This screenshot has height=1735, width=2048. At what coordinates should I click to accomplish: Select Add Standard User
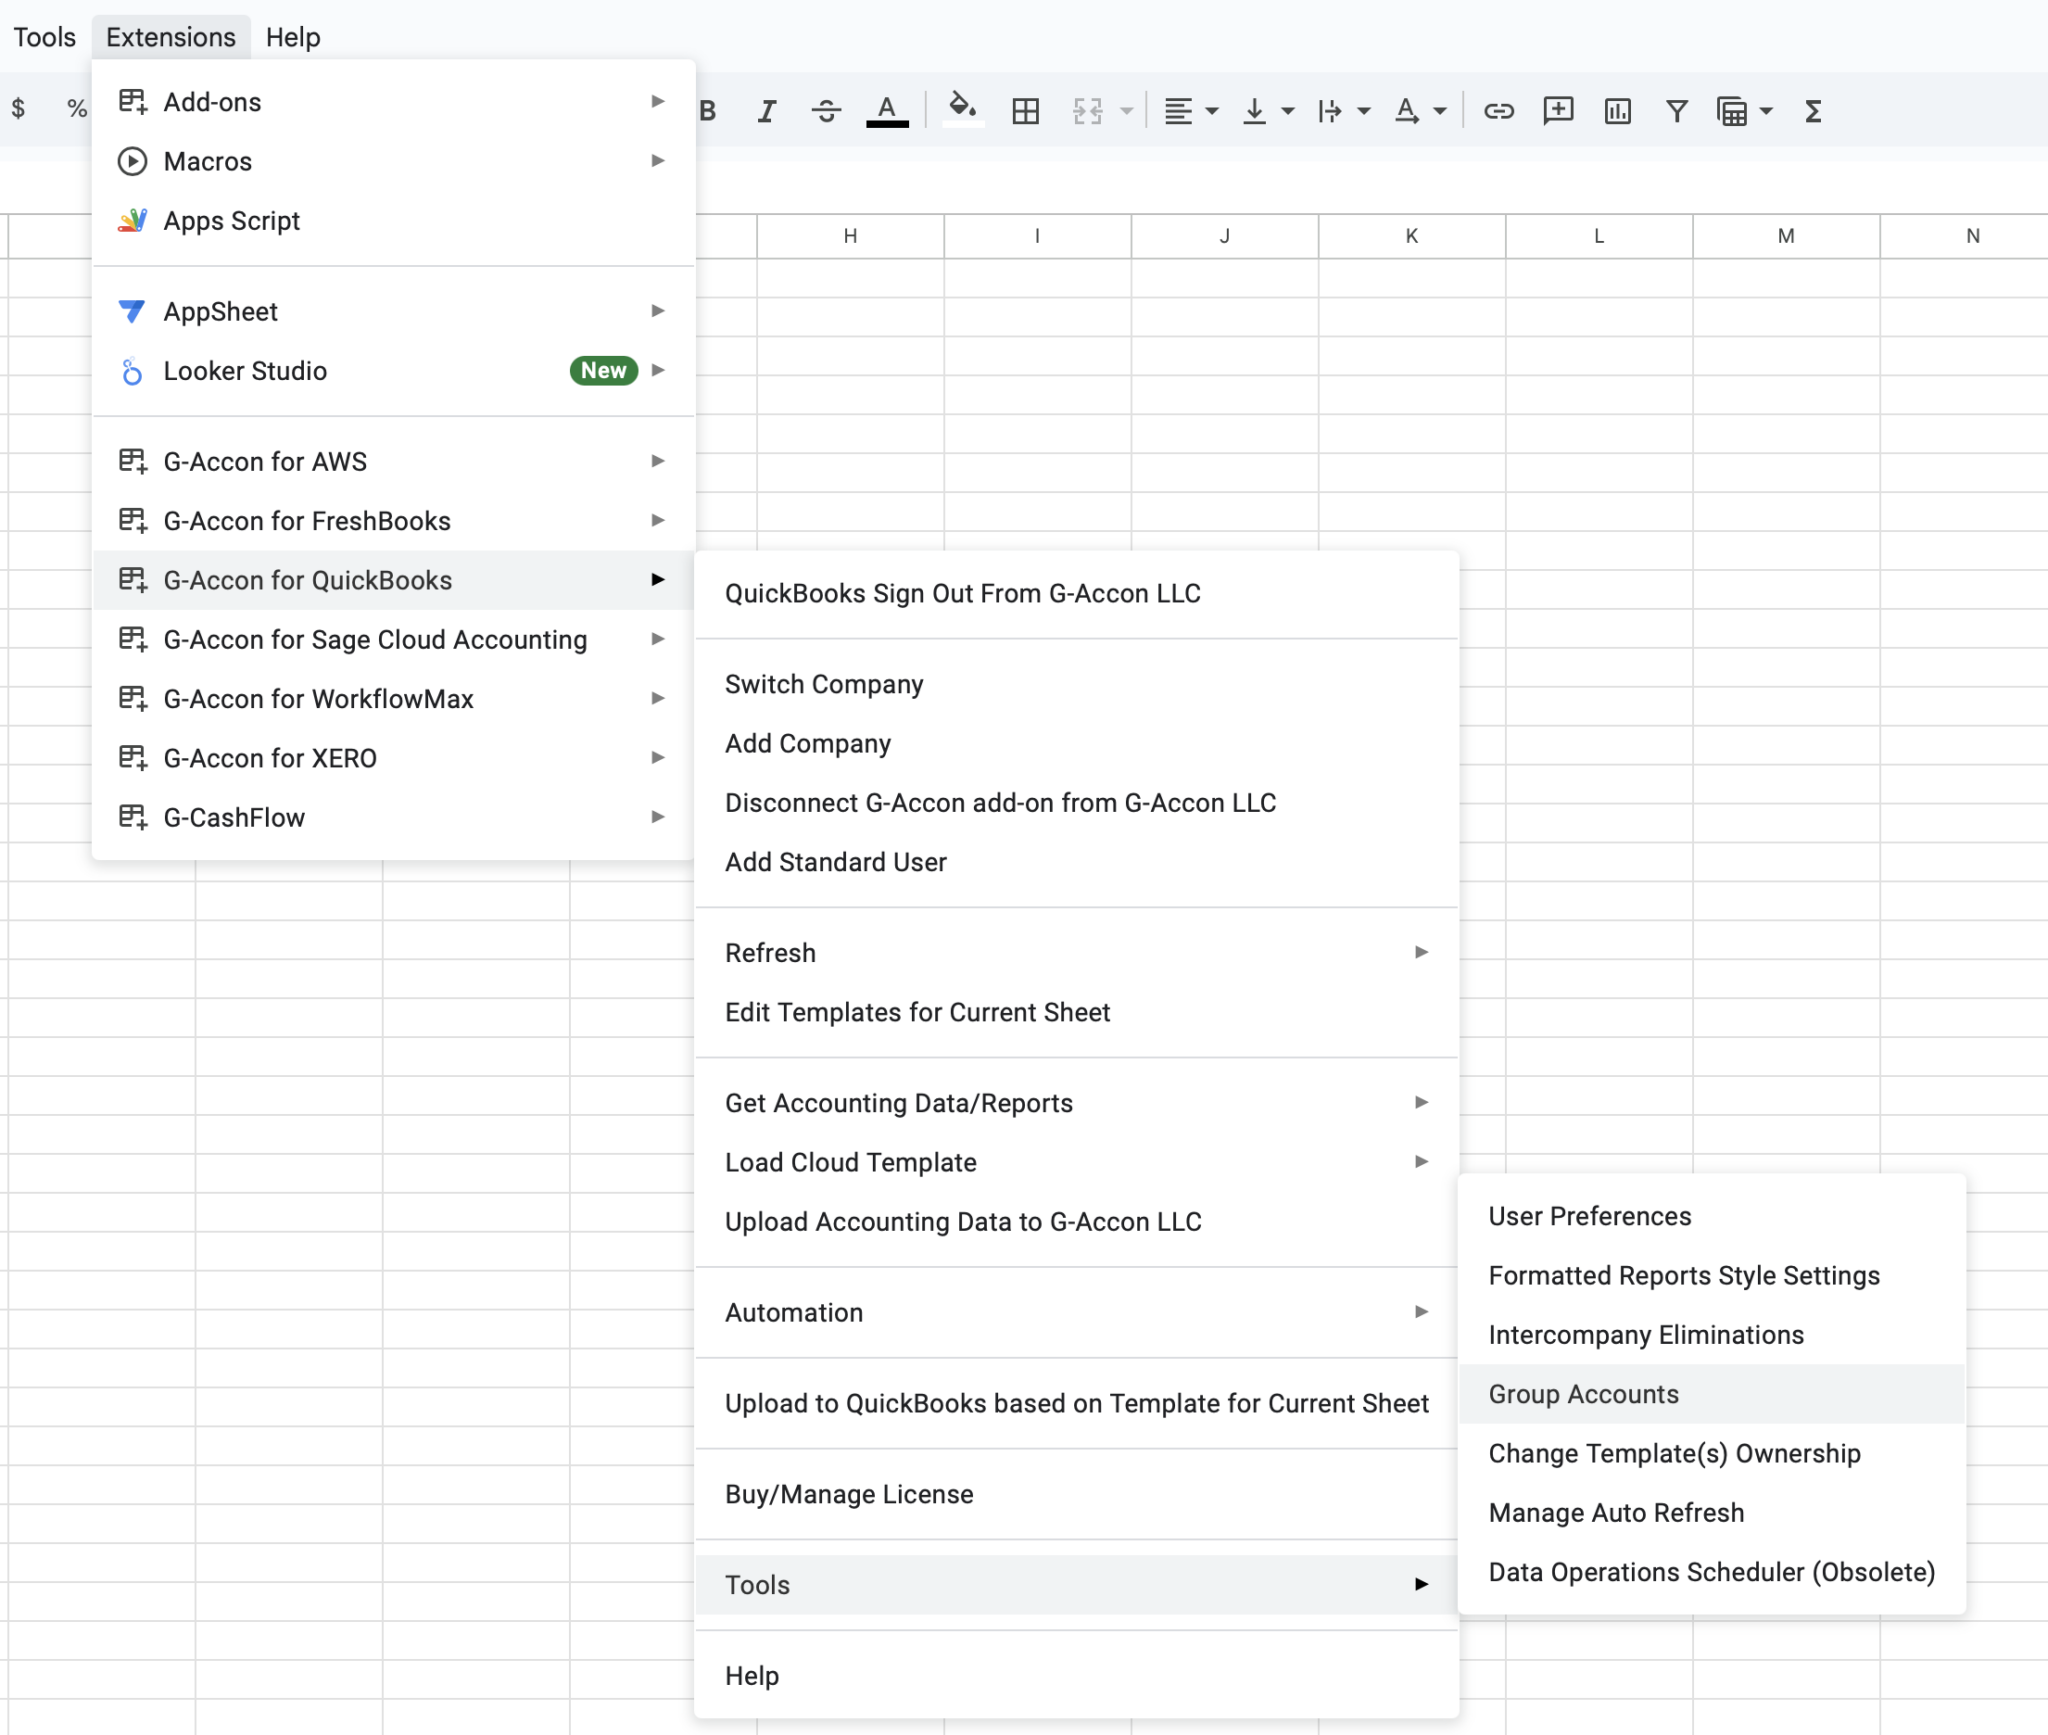tap(1077, 862)
